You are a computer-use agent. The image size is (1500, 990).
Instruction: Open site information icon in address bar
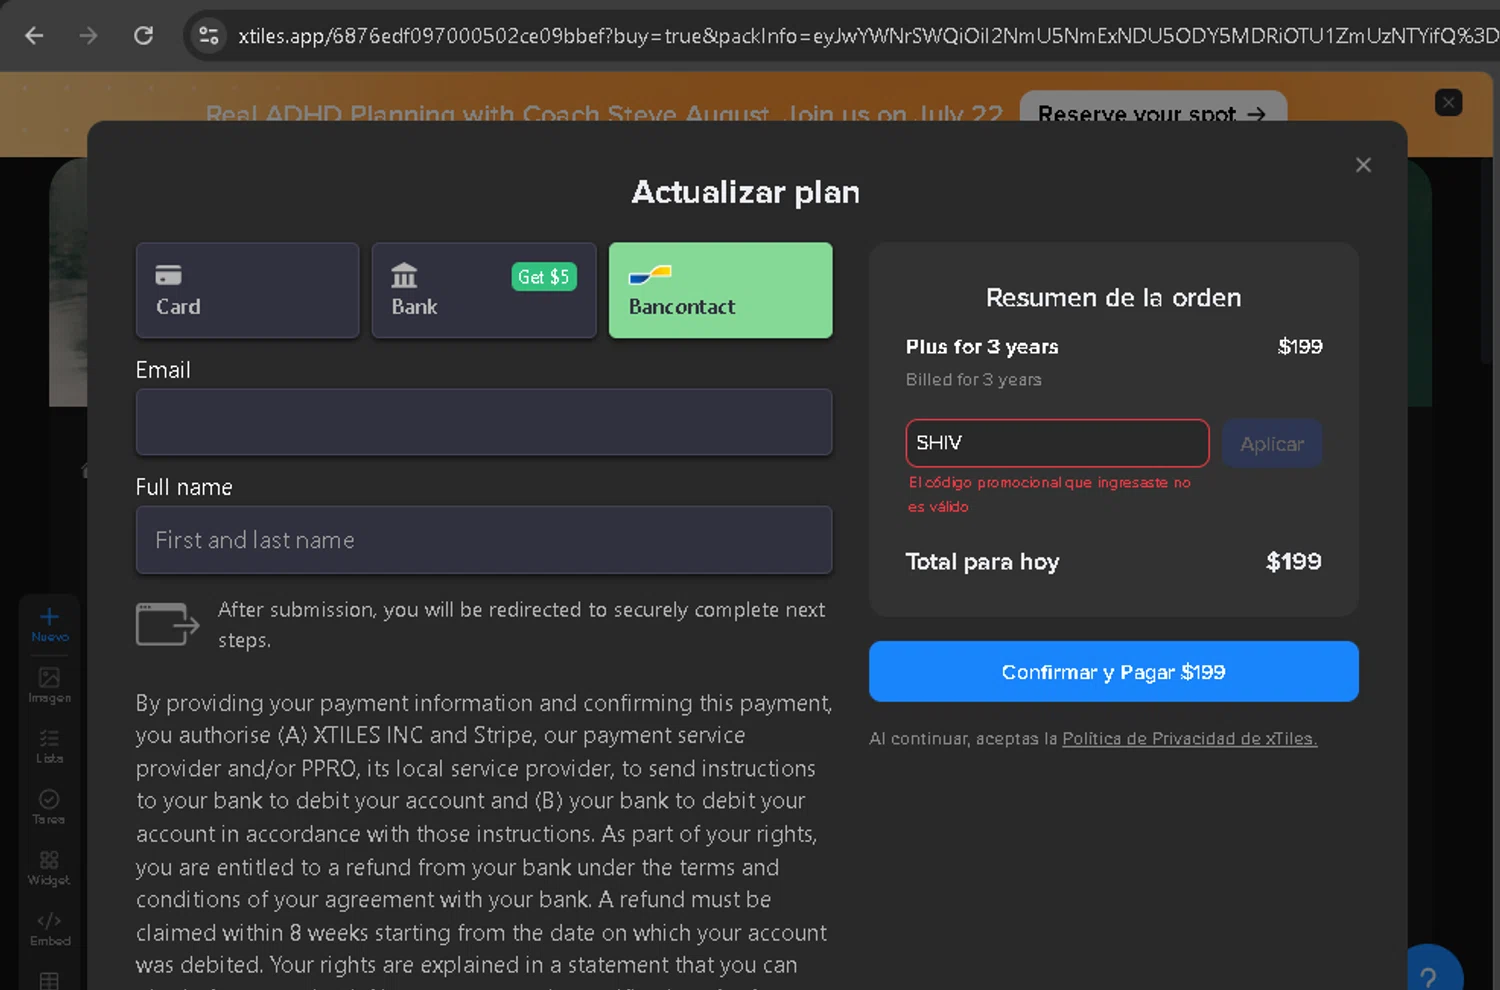(209, 36)
